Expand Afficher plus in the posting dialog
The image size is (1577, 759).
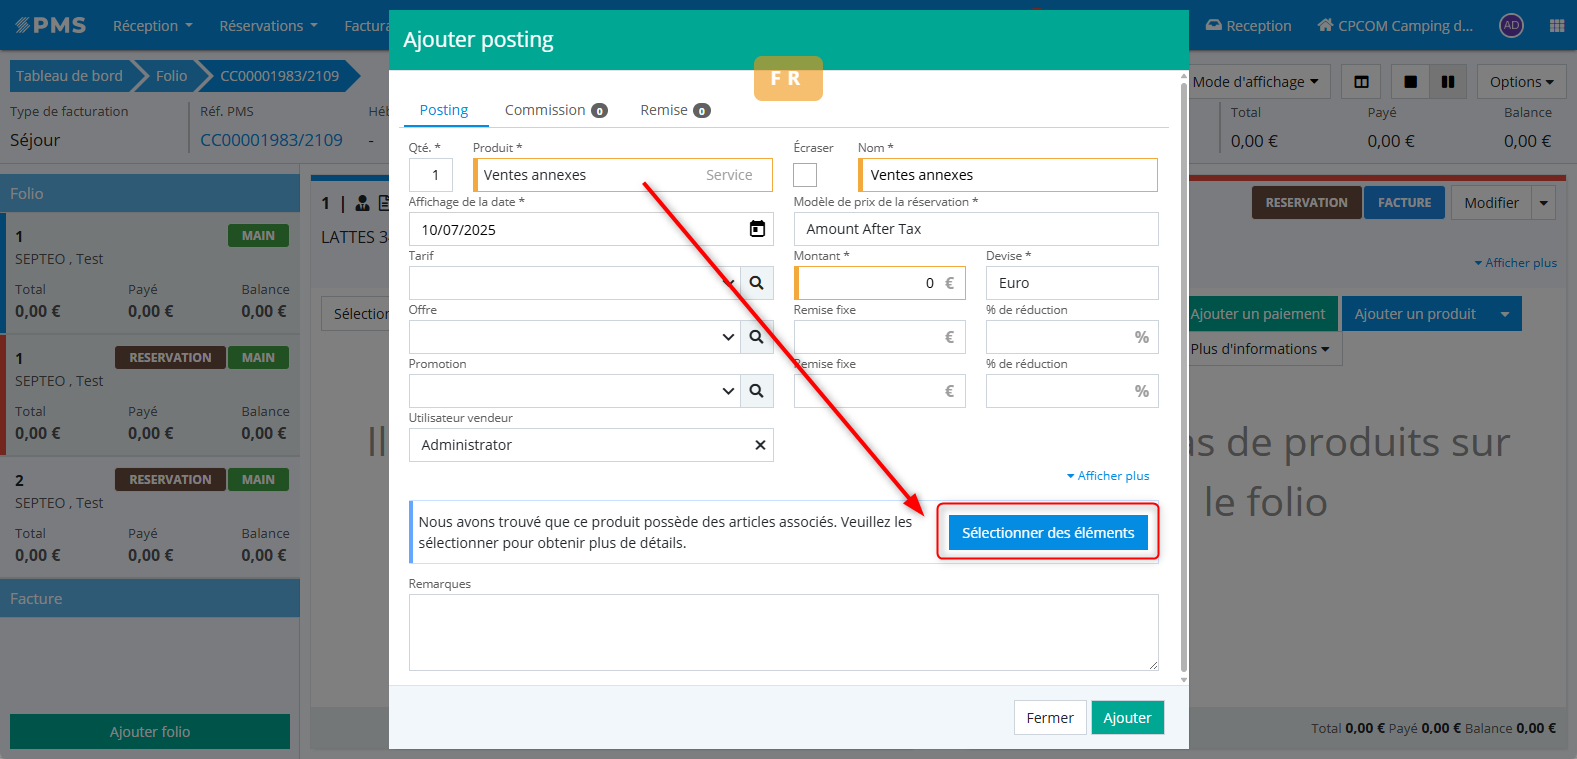pyautogui.click(x=1108, y=476)
